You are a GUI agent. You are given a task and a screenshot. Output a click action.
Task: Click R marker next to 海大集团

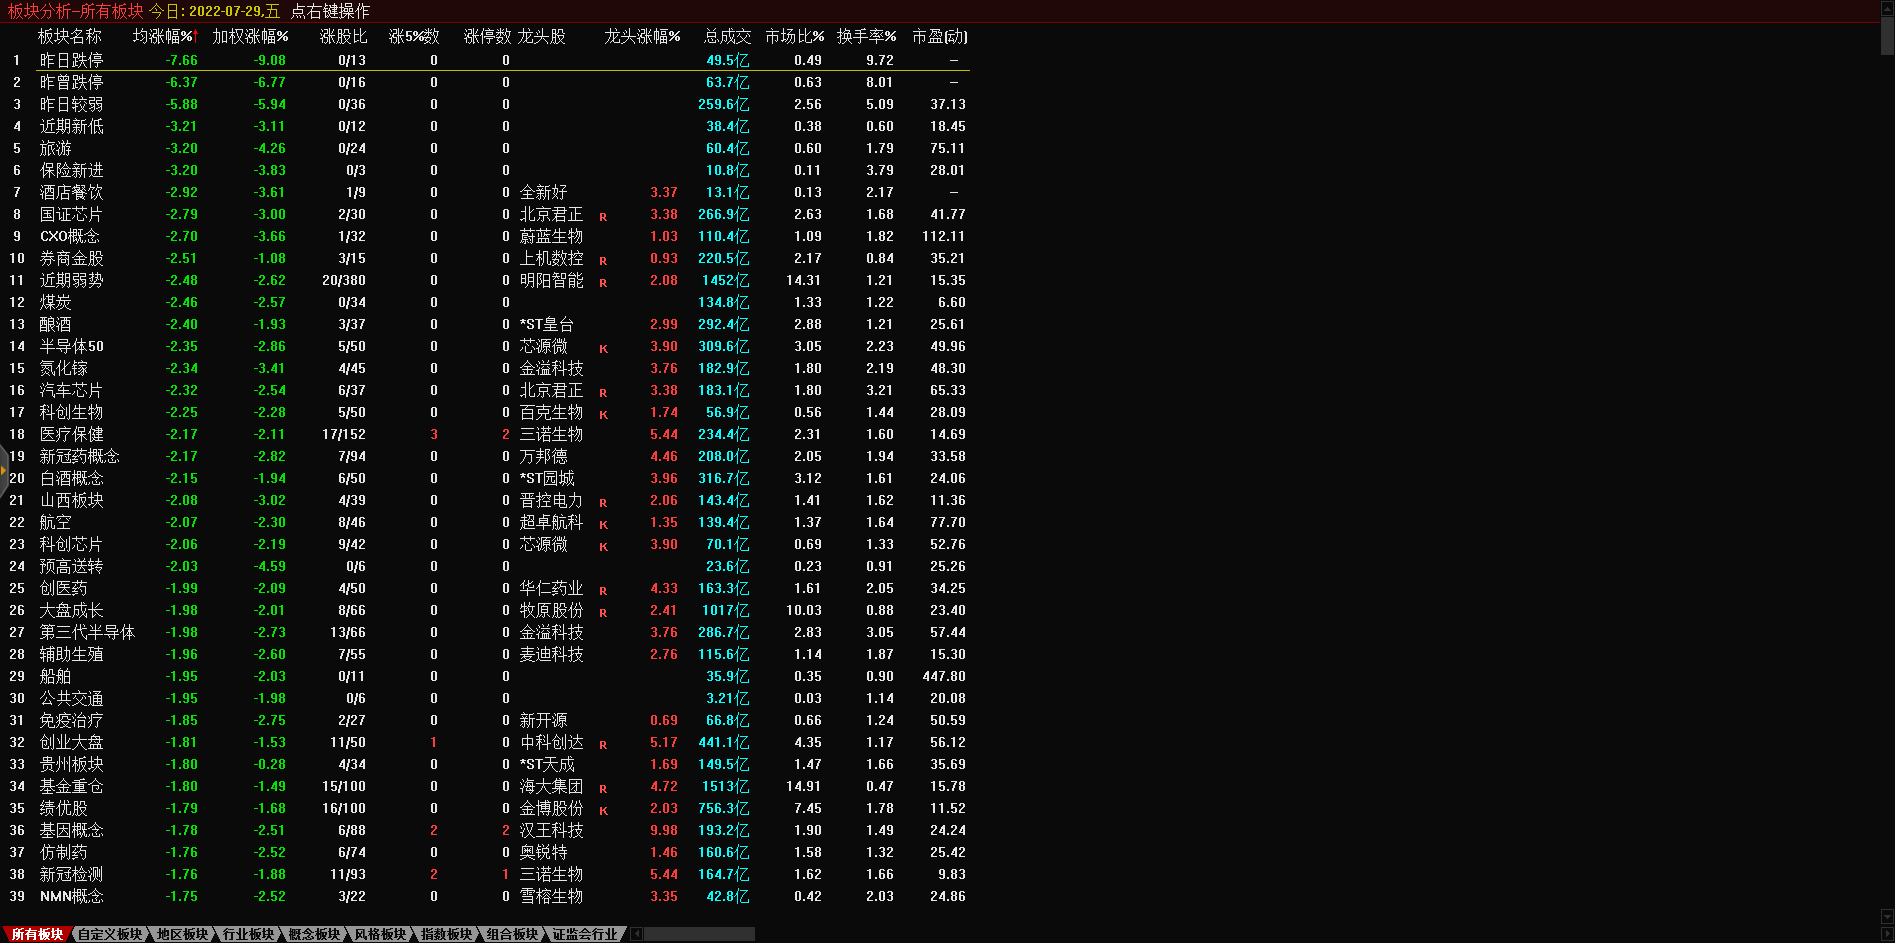(603, 788)
